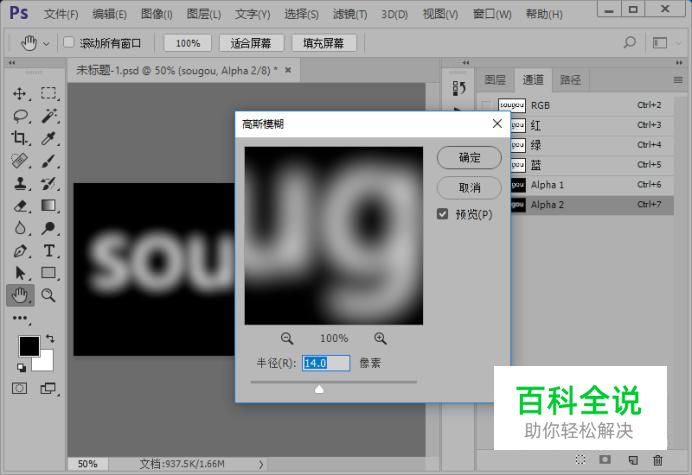The height and width of the screenshot is (475, 692).
Task: Click the 100% zoom button
Action: point(188,43)
